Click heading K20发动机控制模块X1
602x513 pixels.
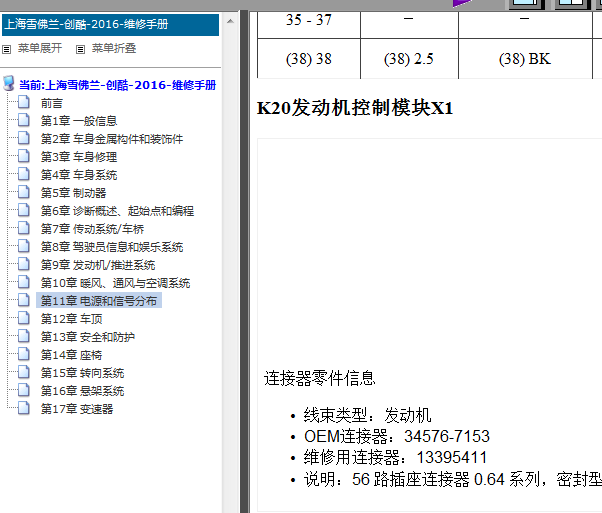(x=355, y=108)
